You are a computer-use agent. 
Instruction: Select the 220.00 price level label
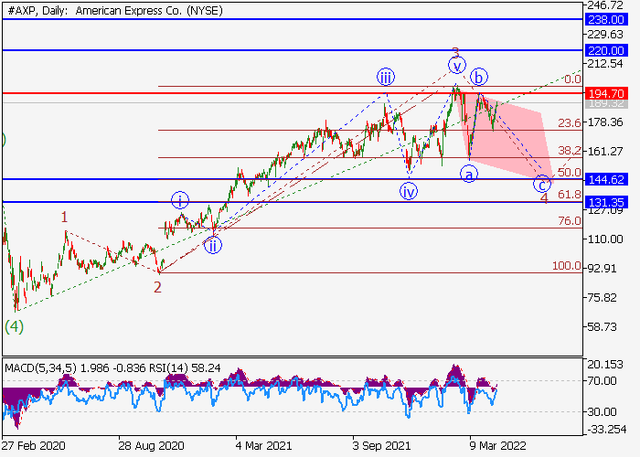pyautogui.click(x=610, y=49)
